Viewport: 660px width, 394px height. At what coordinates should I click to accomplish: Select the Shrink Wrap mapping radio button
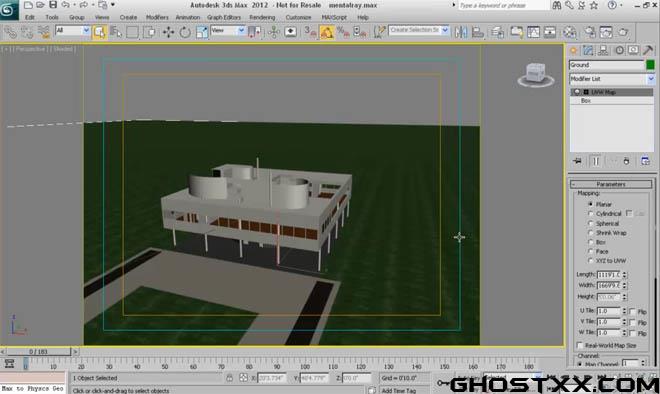coord(591,233)
